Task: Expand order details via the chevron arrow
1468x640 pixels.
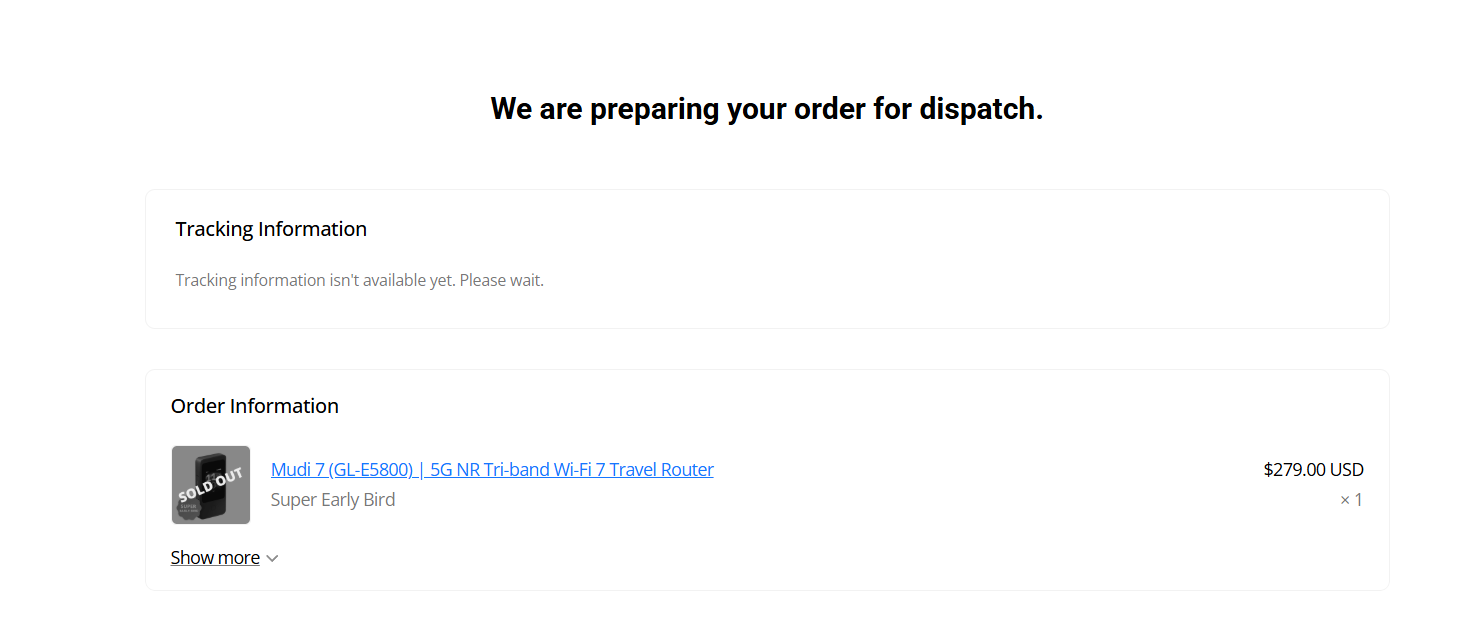Action: pos(272,558)
